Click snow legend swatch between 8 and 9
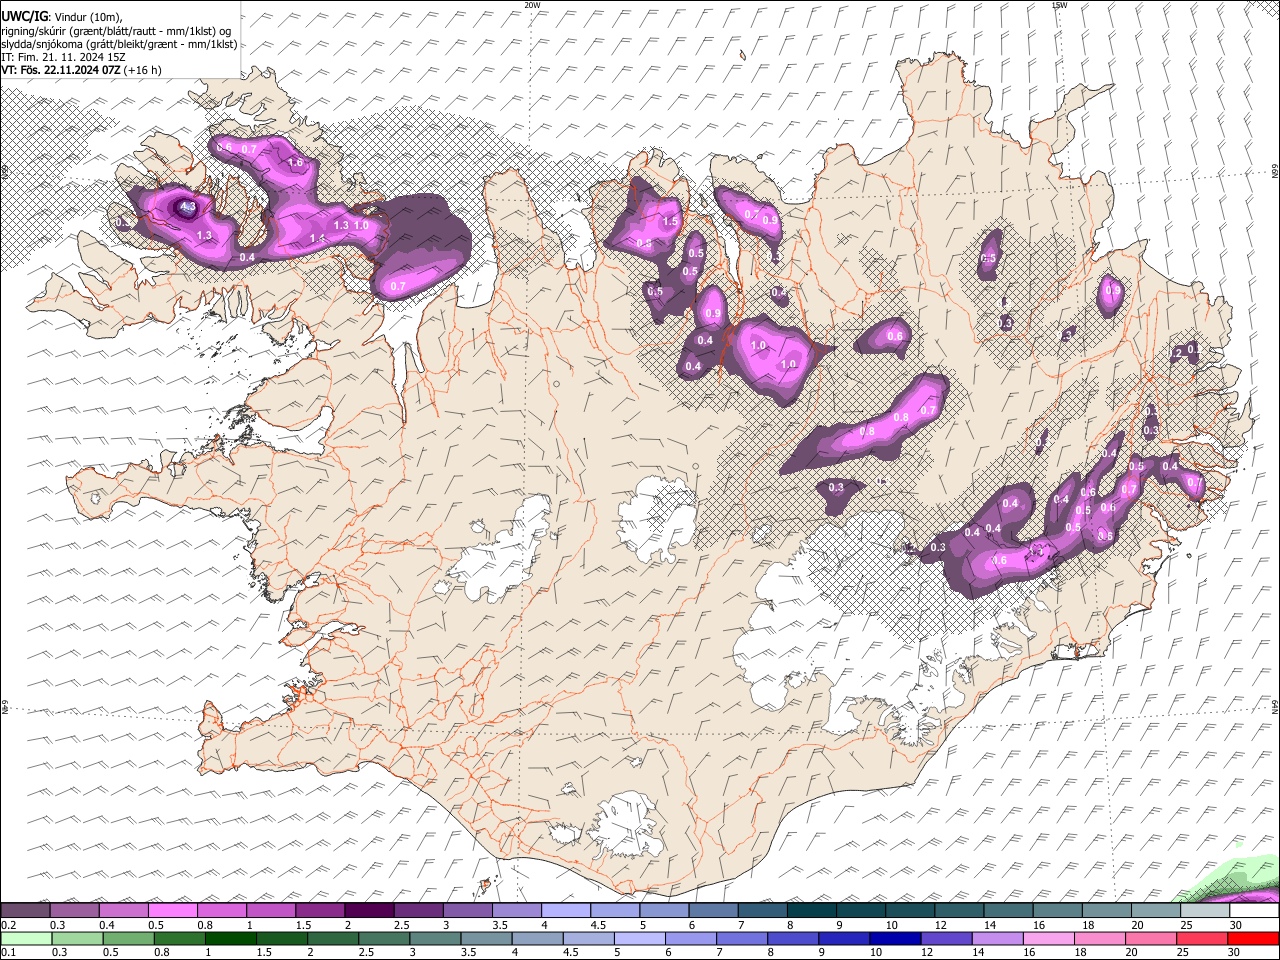Viewport: 1280px width, 960px height. [x=811, y=910]
